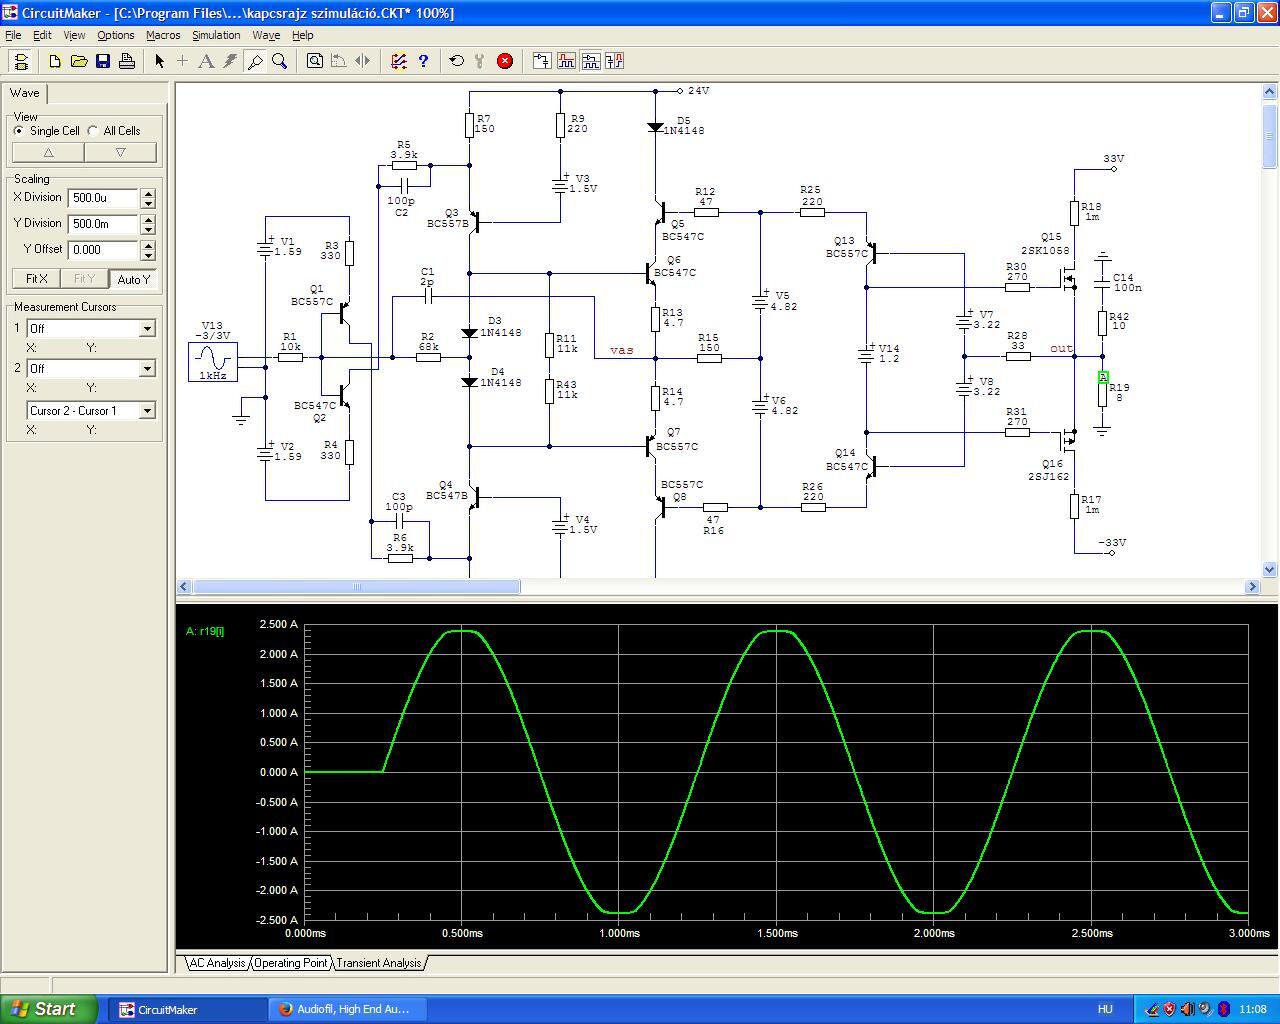Image resolution: width=1280 pixels, height=1024 pixels.
Task: Click the blue question mark Help icon
Action: point(423,61)
